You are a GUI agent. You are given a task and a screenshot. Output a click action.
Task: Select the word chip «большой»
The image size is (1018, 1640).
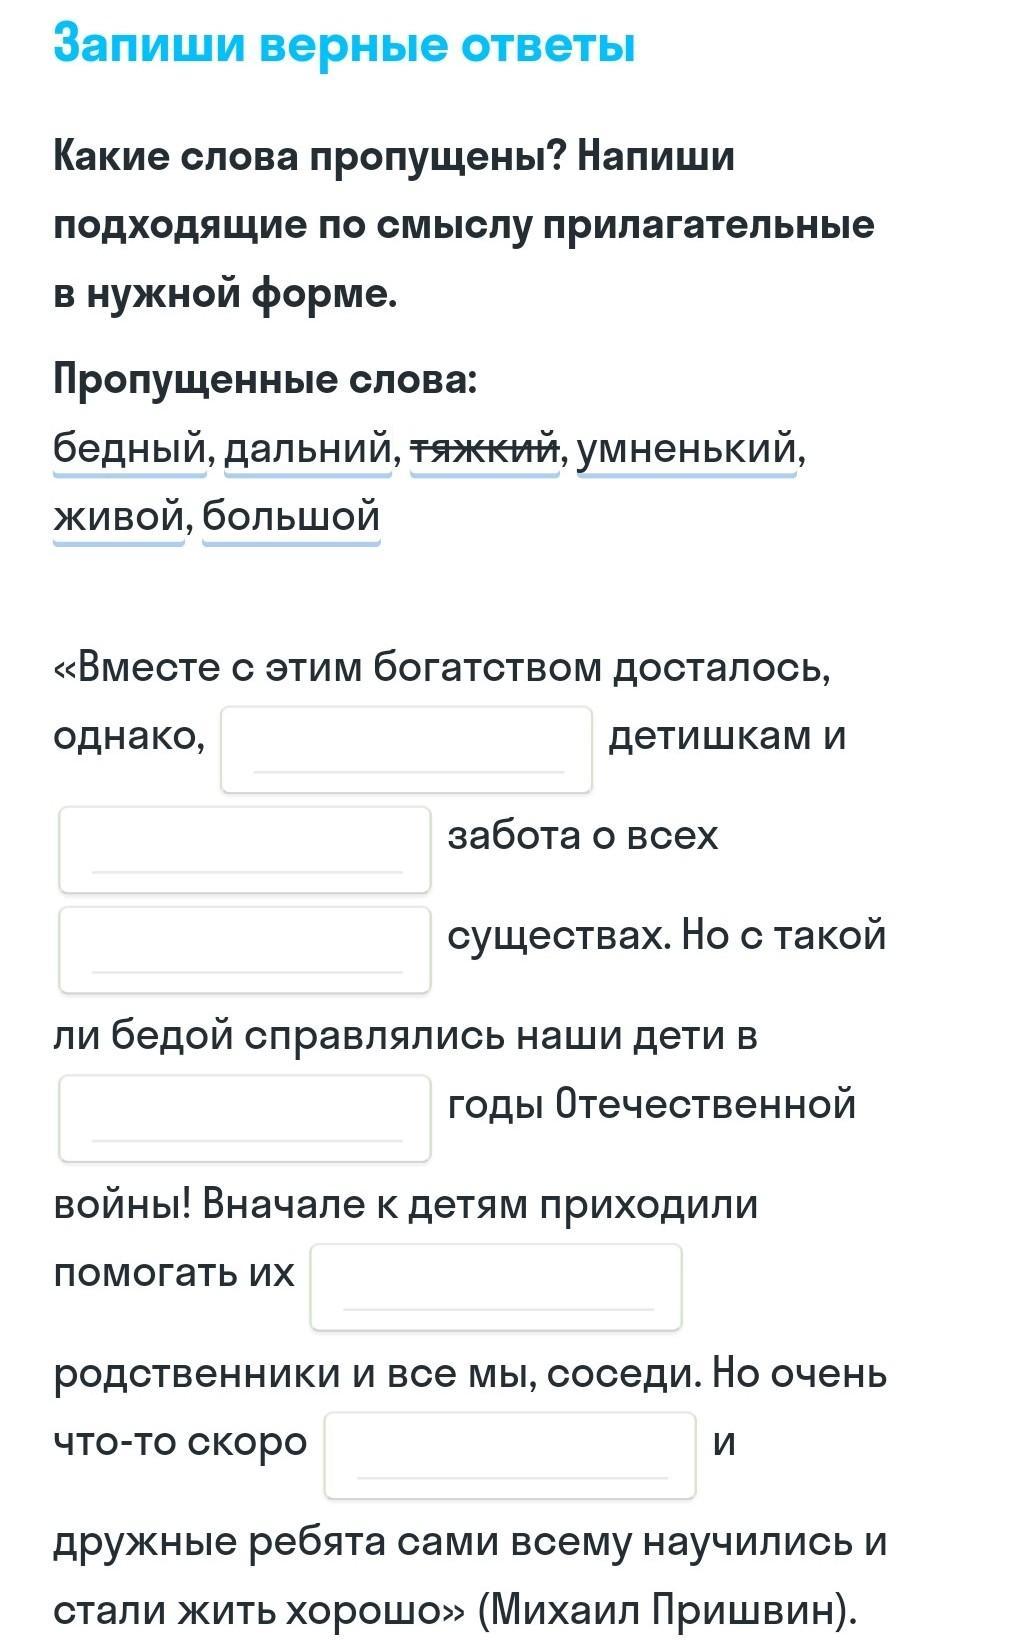pyautogui.click(x=291, y=516)
